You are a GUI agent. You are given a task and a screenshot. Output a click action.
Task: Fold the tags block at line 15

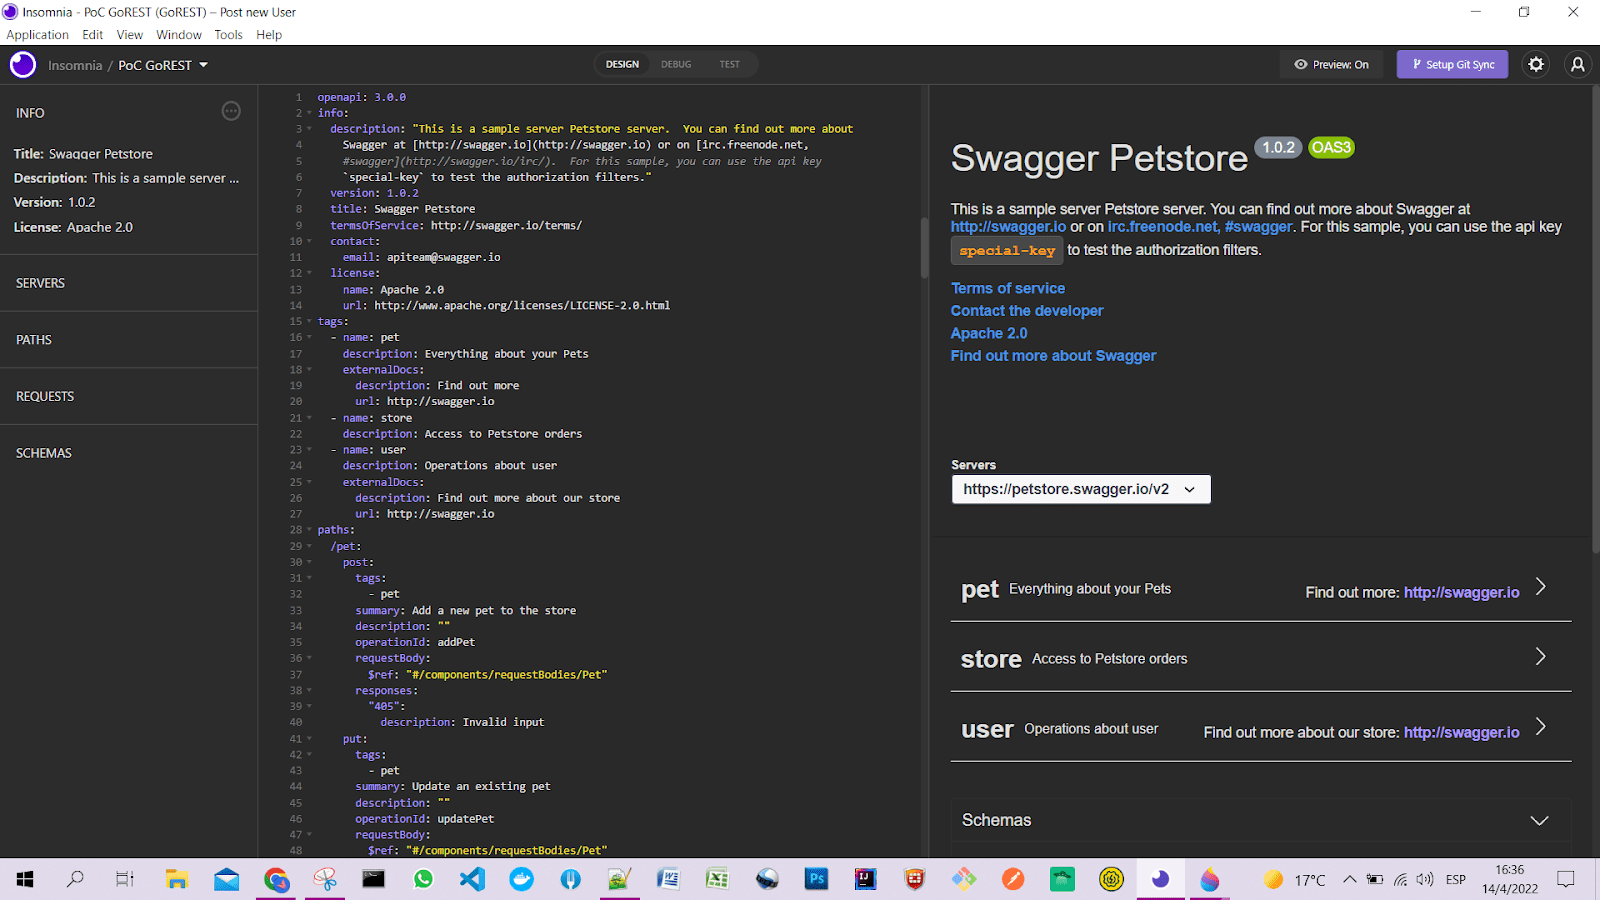click(309, 322)
